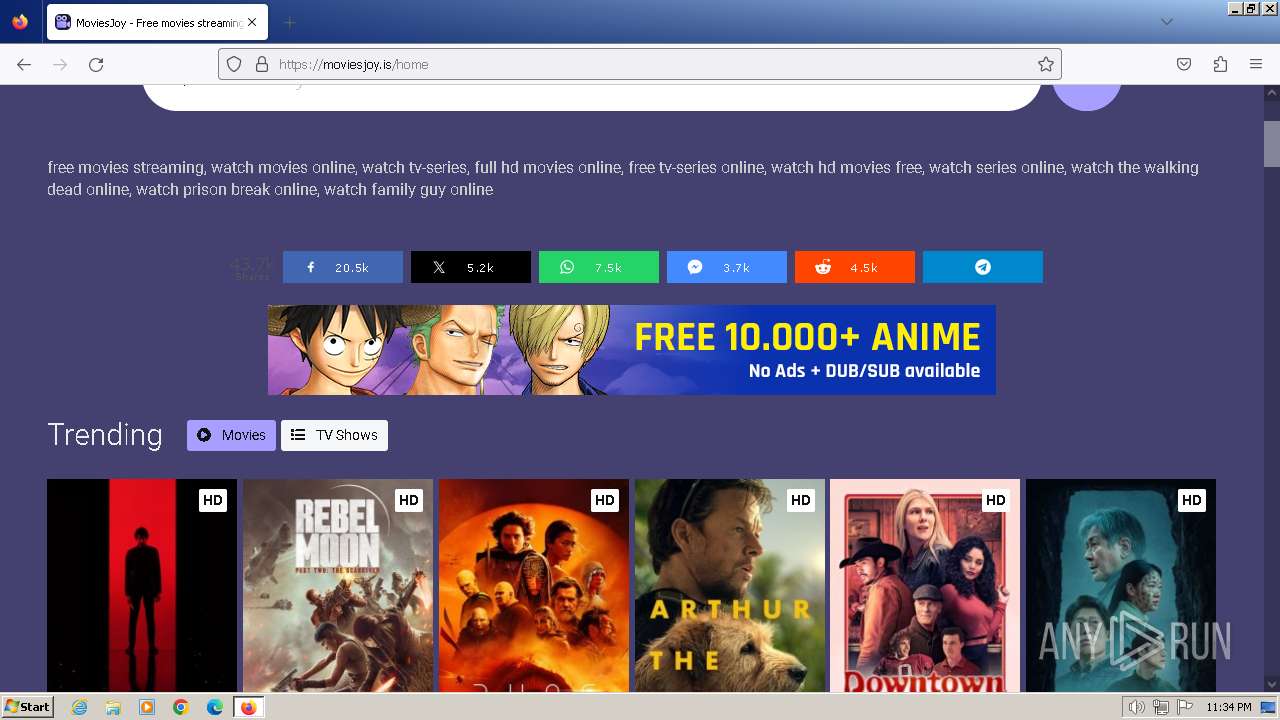Open the Firefox extensions menu
Viewport: 1280px width, 720px height.
click(1220, 64)
